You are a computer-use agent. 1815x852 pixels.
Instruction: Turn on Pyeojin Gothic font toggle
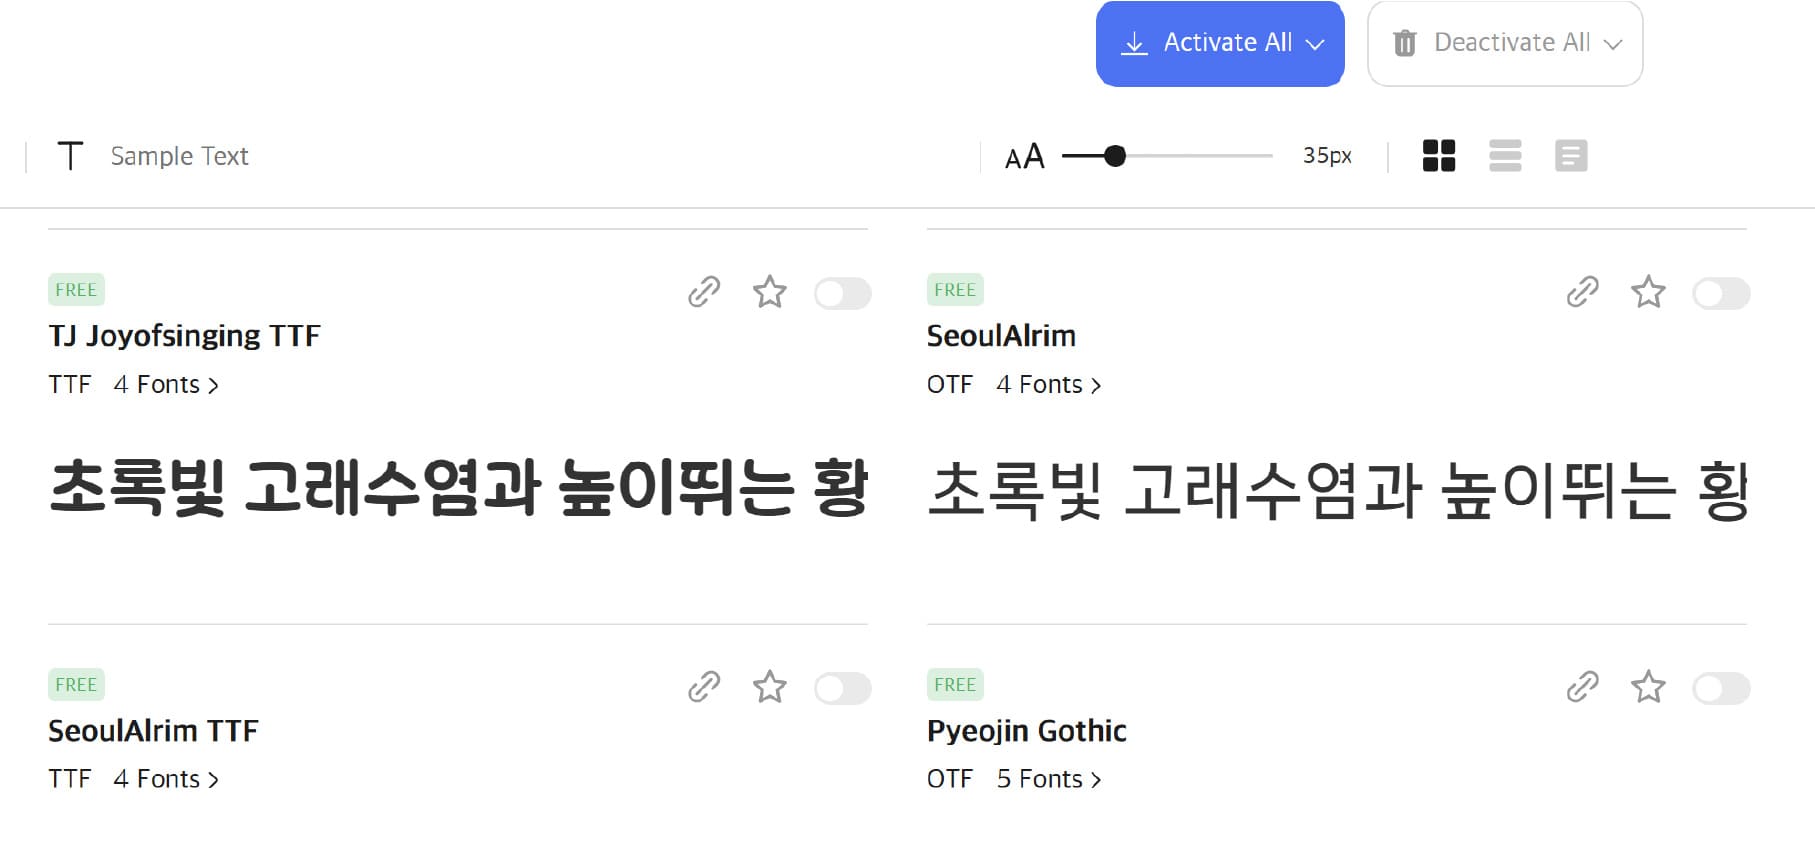(x=1721, y=688)
